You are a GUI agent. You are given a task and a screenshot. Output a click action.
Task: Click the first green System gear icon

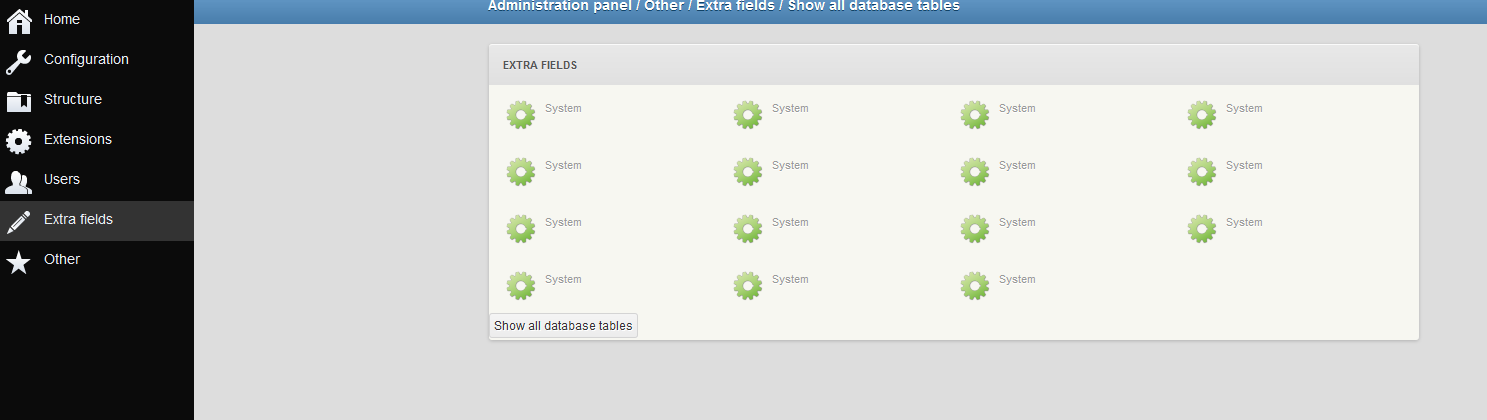coord(521,115)
